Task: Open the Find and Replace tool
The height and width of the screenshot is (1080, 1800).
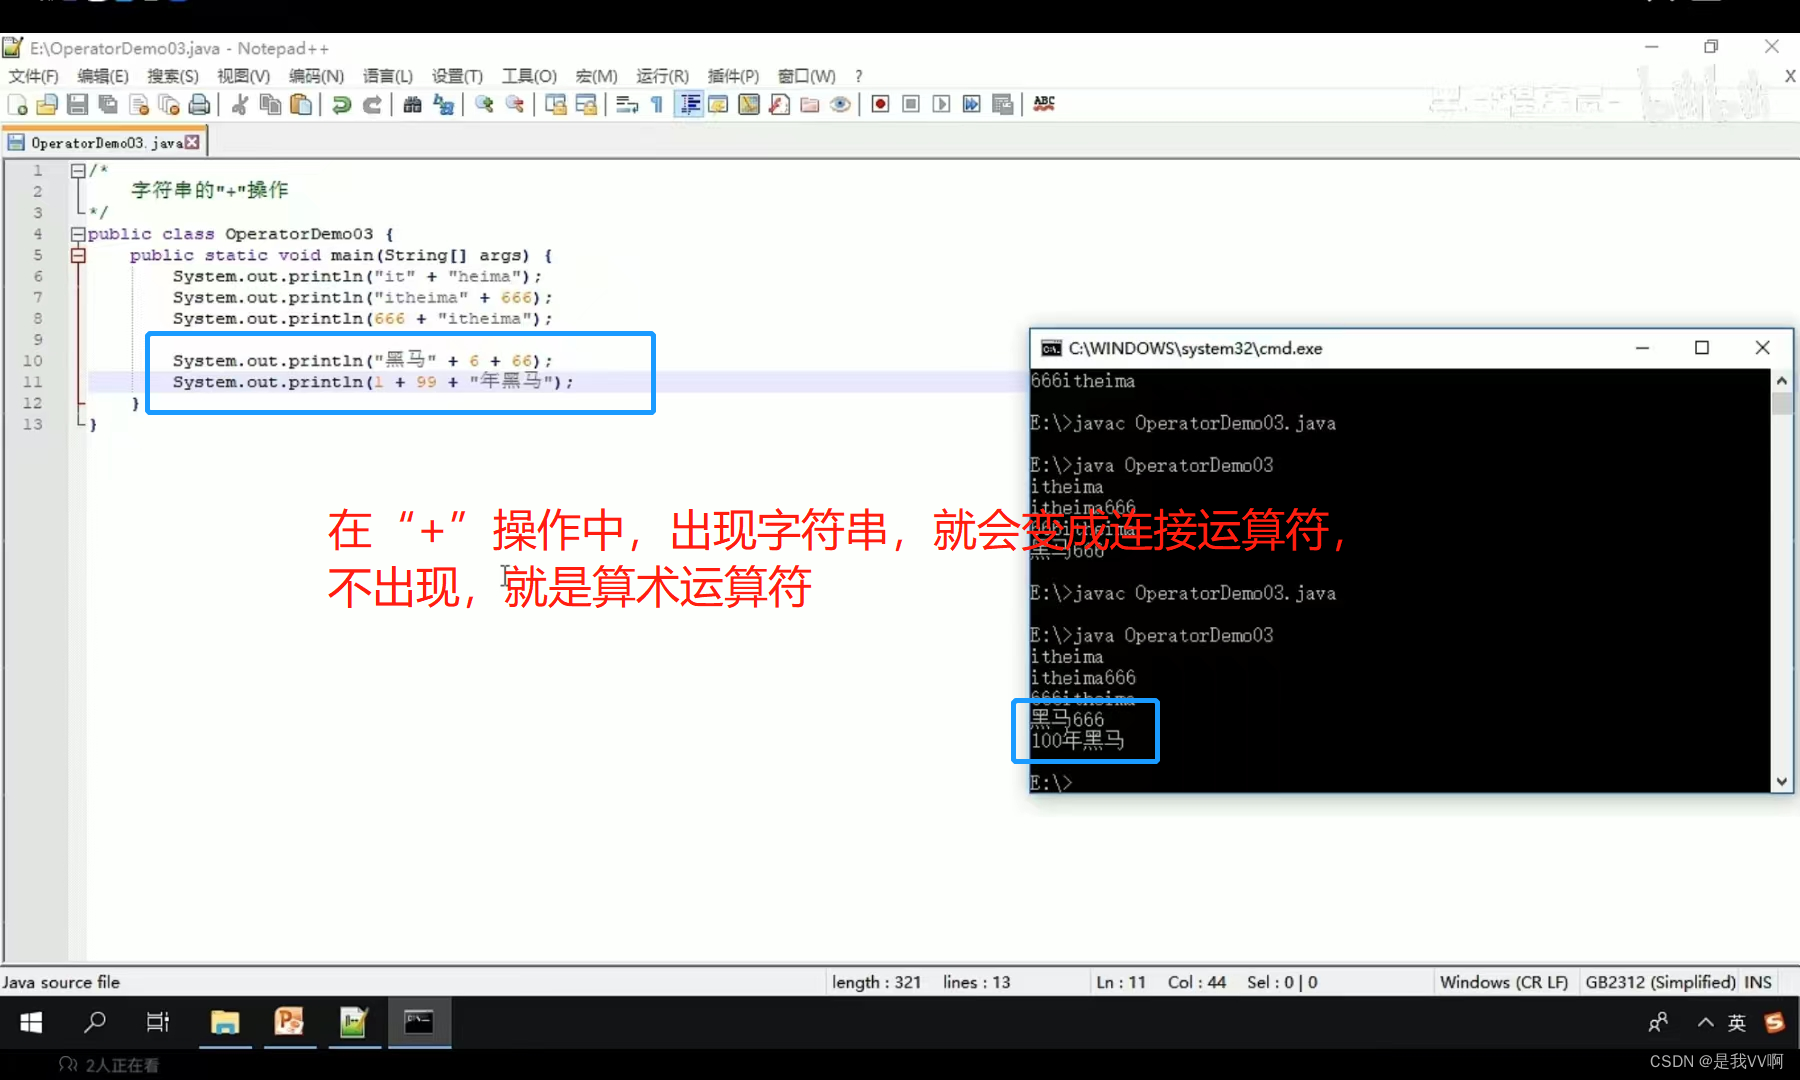Action: pos(443,104)
